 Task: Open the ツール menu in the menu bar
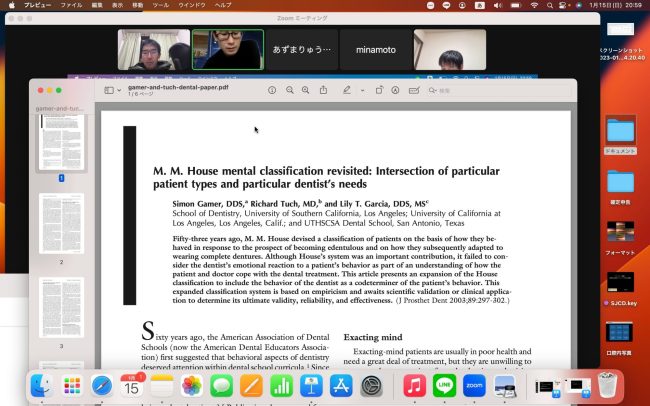(161, 5)
